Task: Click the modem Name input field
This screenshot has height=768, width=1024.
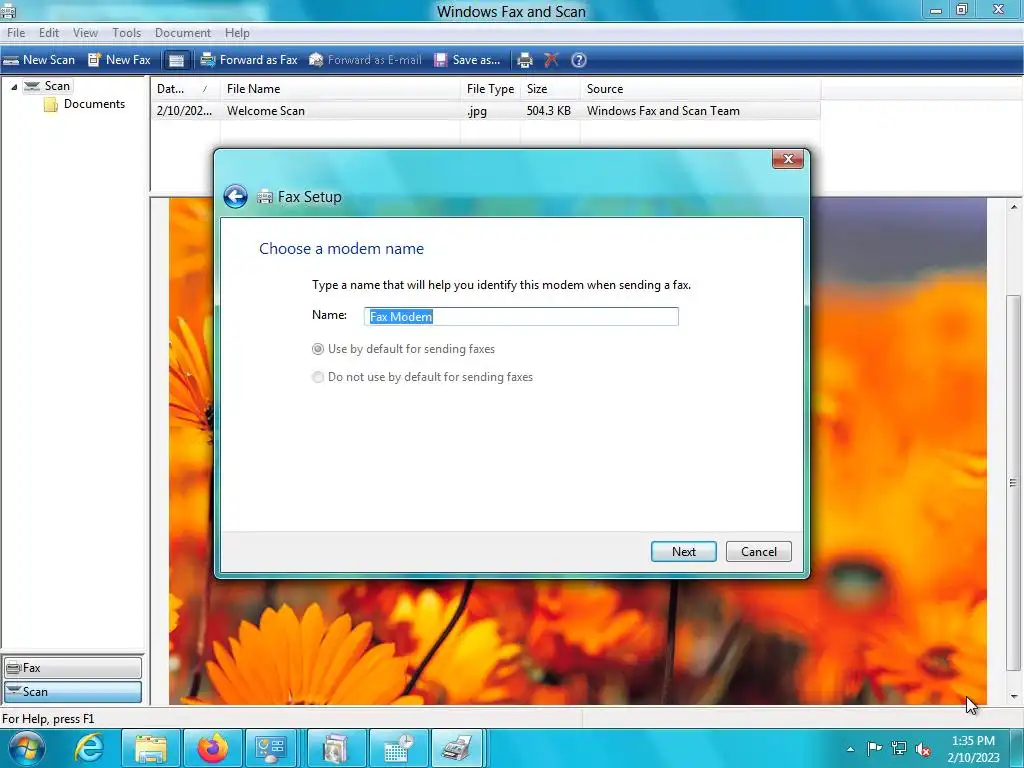Action: 521,316
